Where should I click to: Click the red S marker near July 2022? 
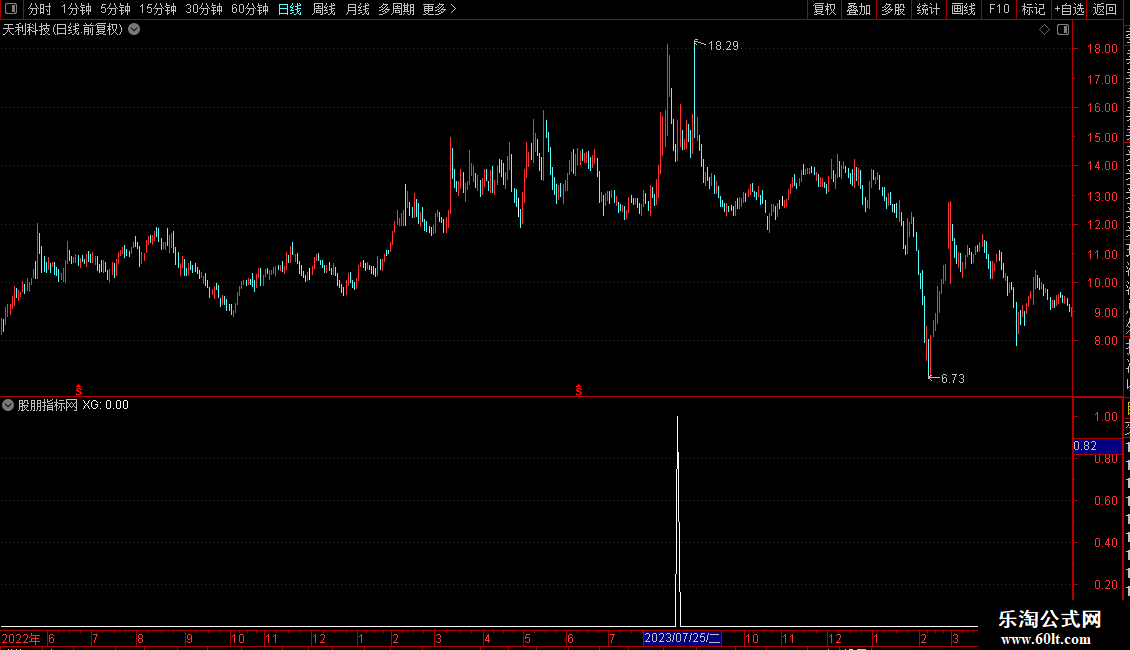[79, 390]
